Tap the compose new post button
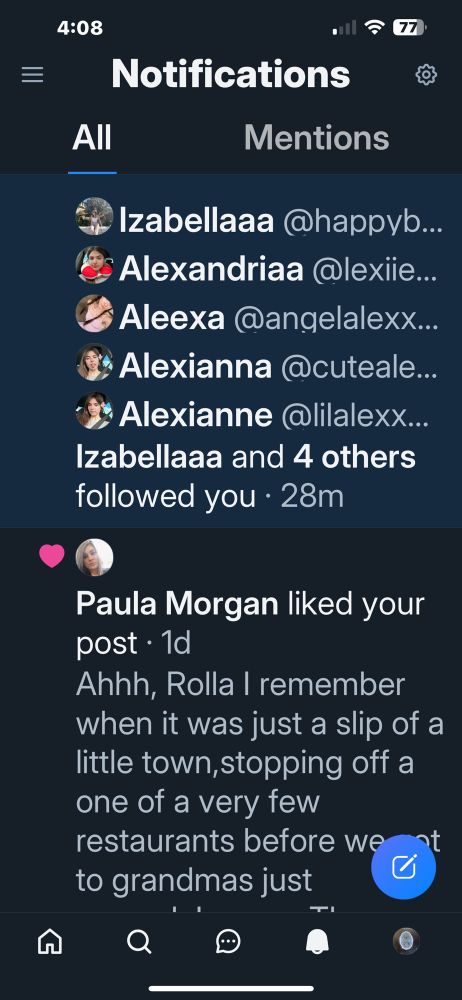The width and height of the screenshot is (462, 1000). coord(403,867)
